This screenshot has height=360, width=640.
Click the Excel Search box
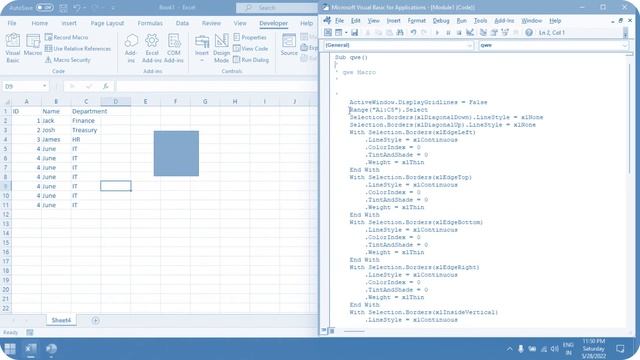coord(277,8)
